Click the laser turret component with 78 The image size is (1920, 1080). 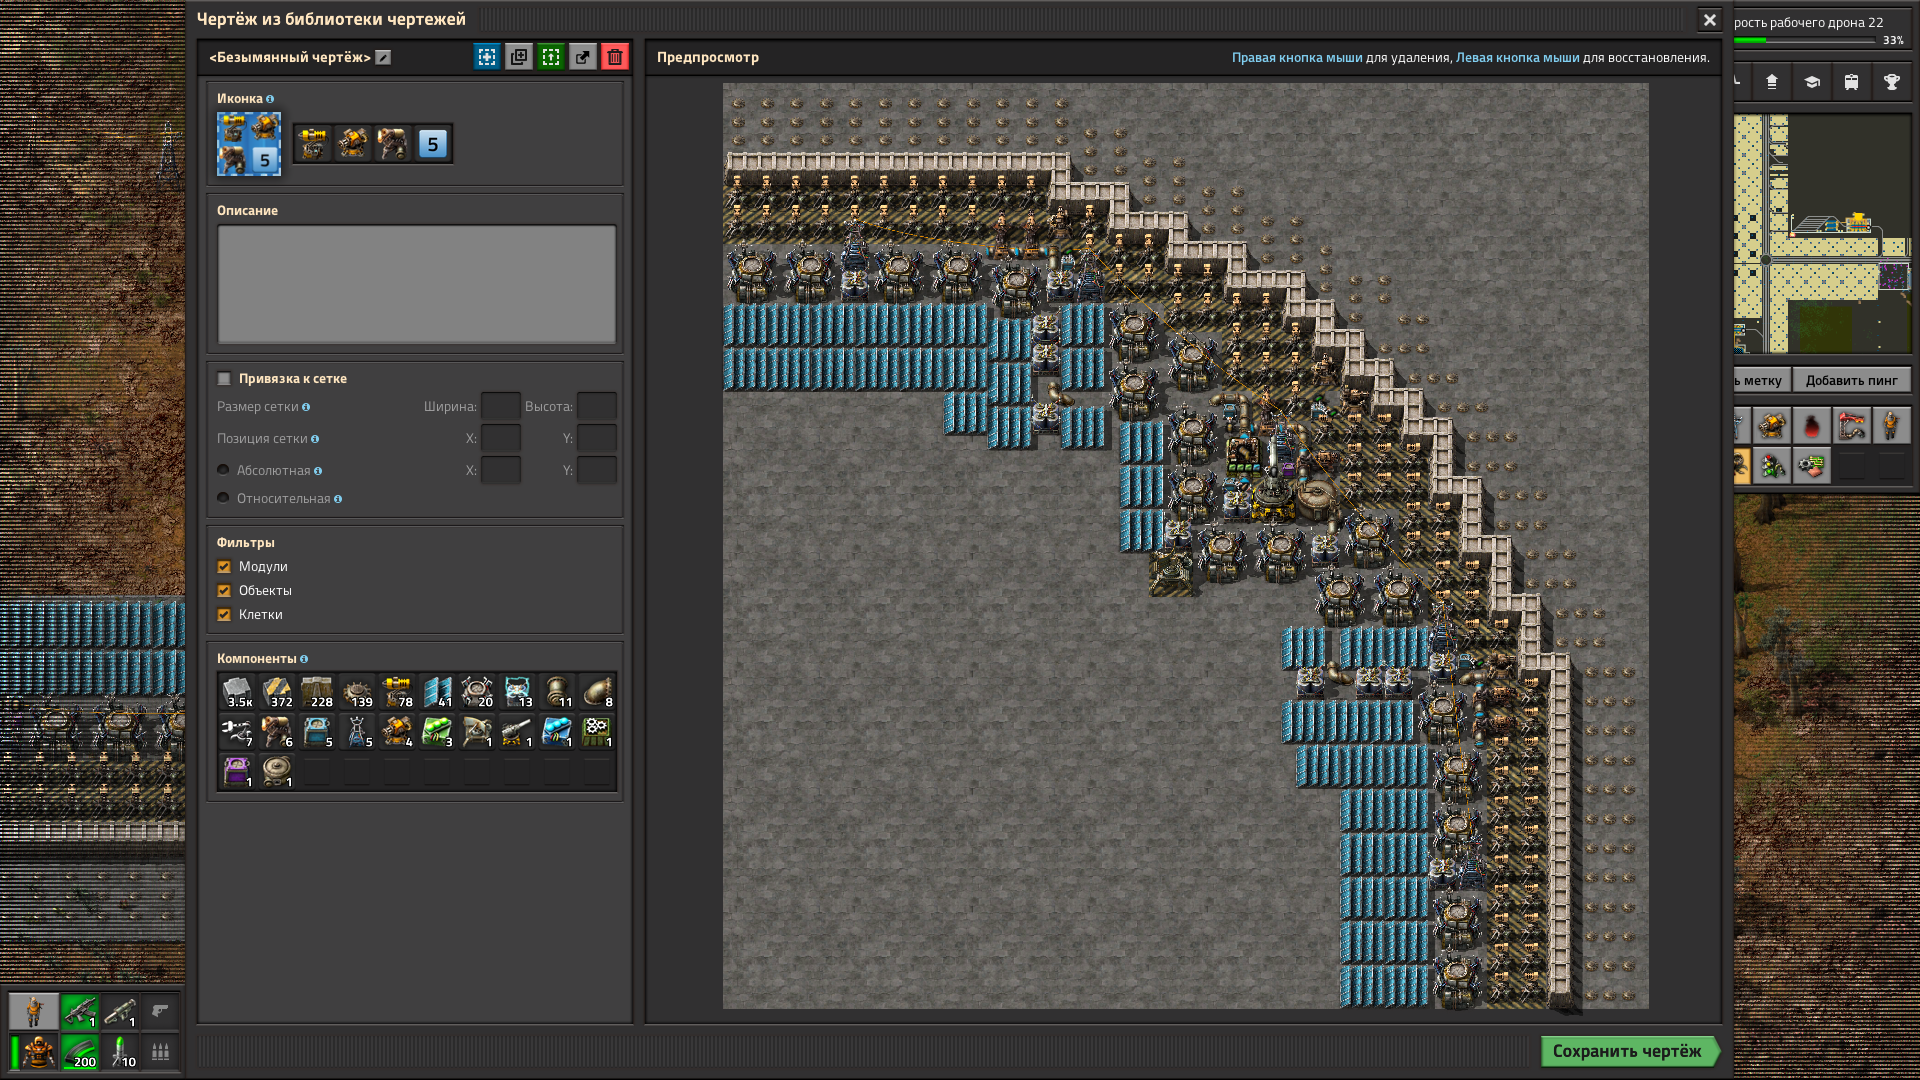tap(397, 692)
